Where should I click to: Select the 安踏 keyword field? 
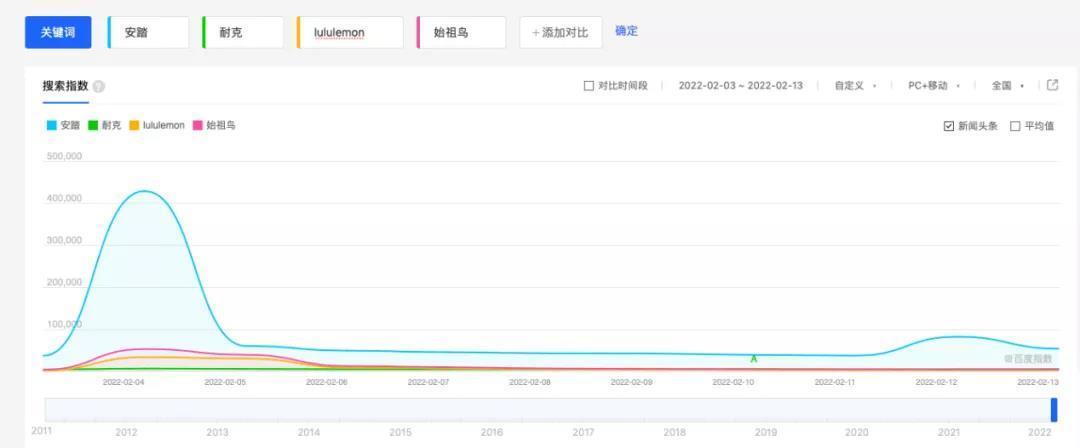pos(148,32)
